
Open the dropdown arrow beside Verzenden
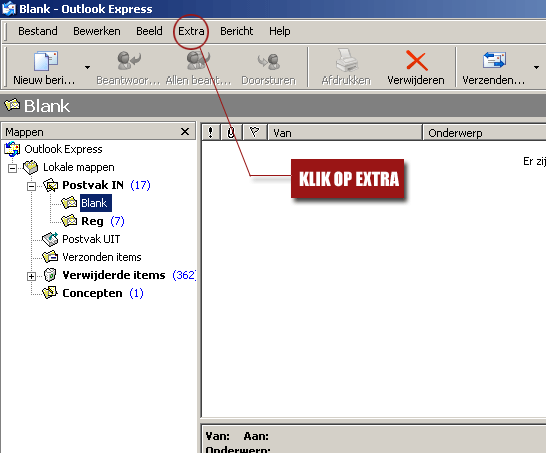pos(536,67)
